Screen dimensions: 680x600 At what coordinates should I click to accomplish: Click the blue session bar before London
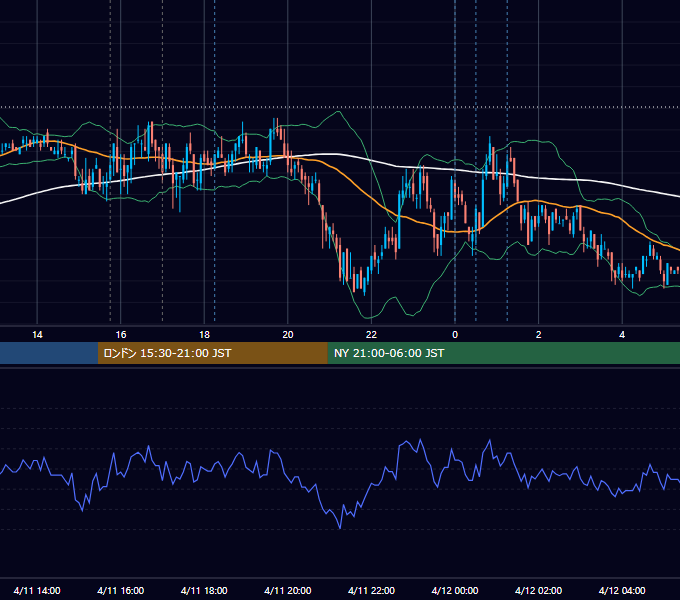click(49, 353)
